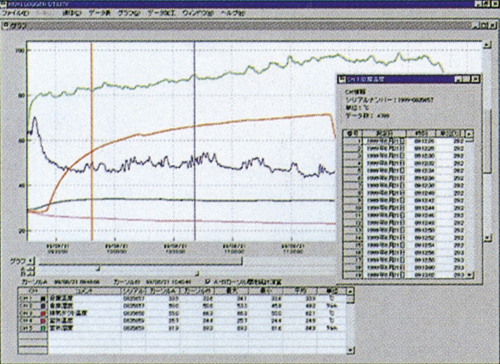Open the グラフ menu in the menu bar
This screenshot has width=500, height=364.
coord(129,13)
